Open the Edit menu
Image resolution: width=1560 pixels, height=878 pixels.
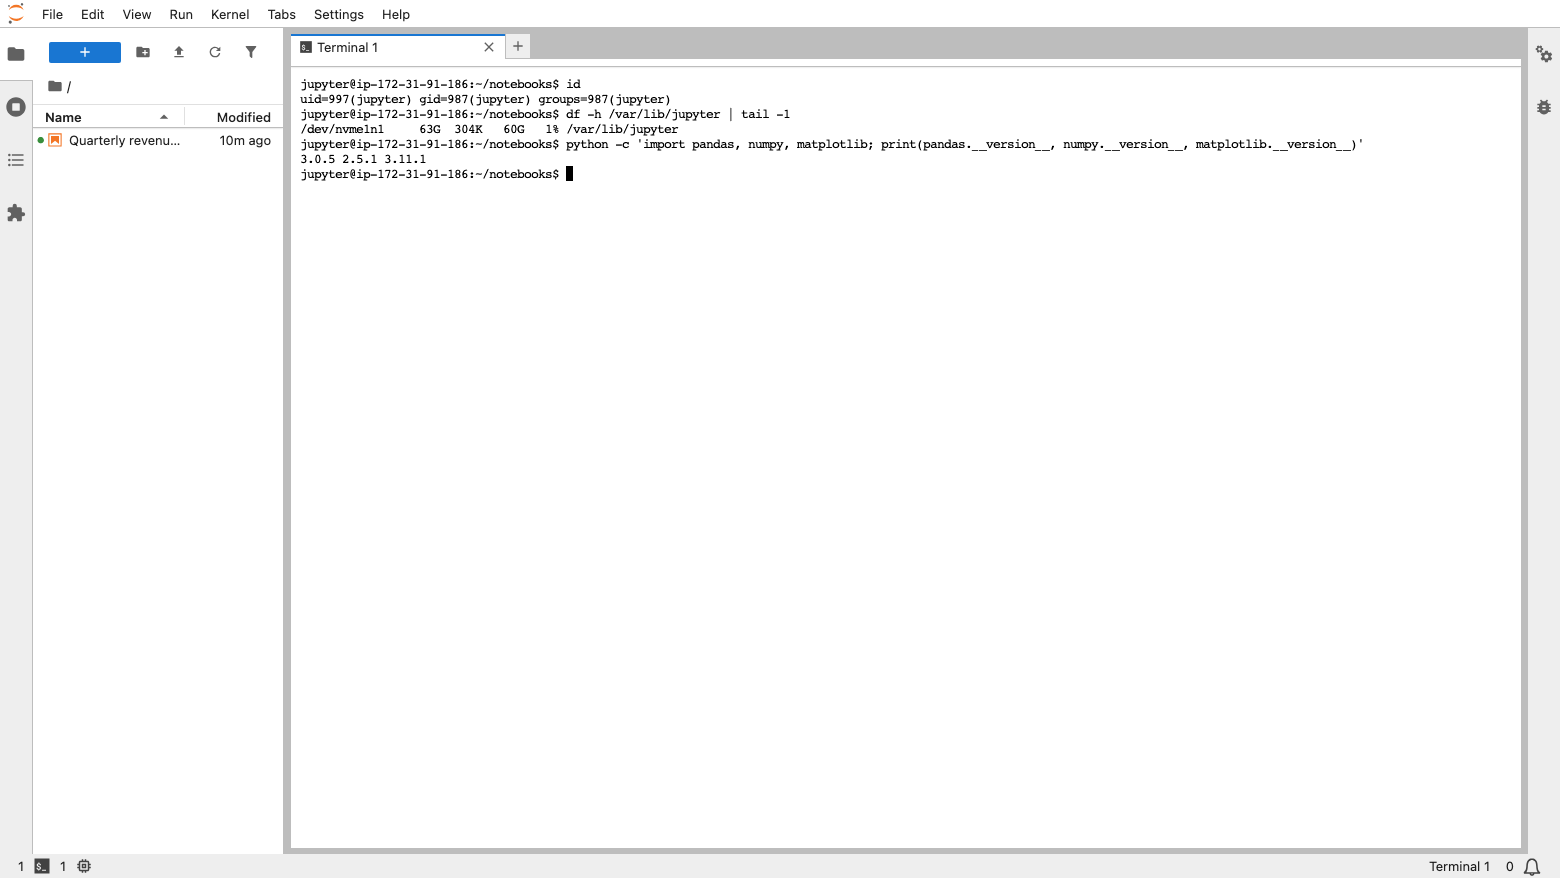93,14
